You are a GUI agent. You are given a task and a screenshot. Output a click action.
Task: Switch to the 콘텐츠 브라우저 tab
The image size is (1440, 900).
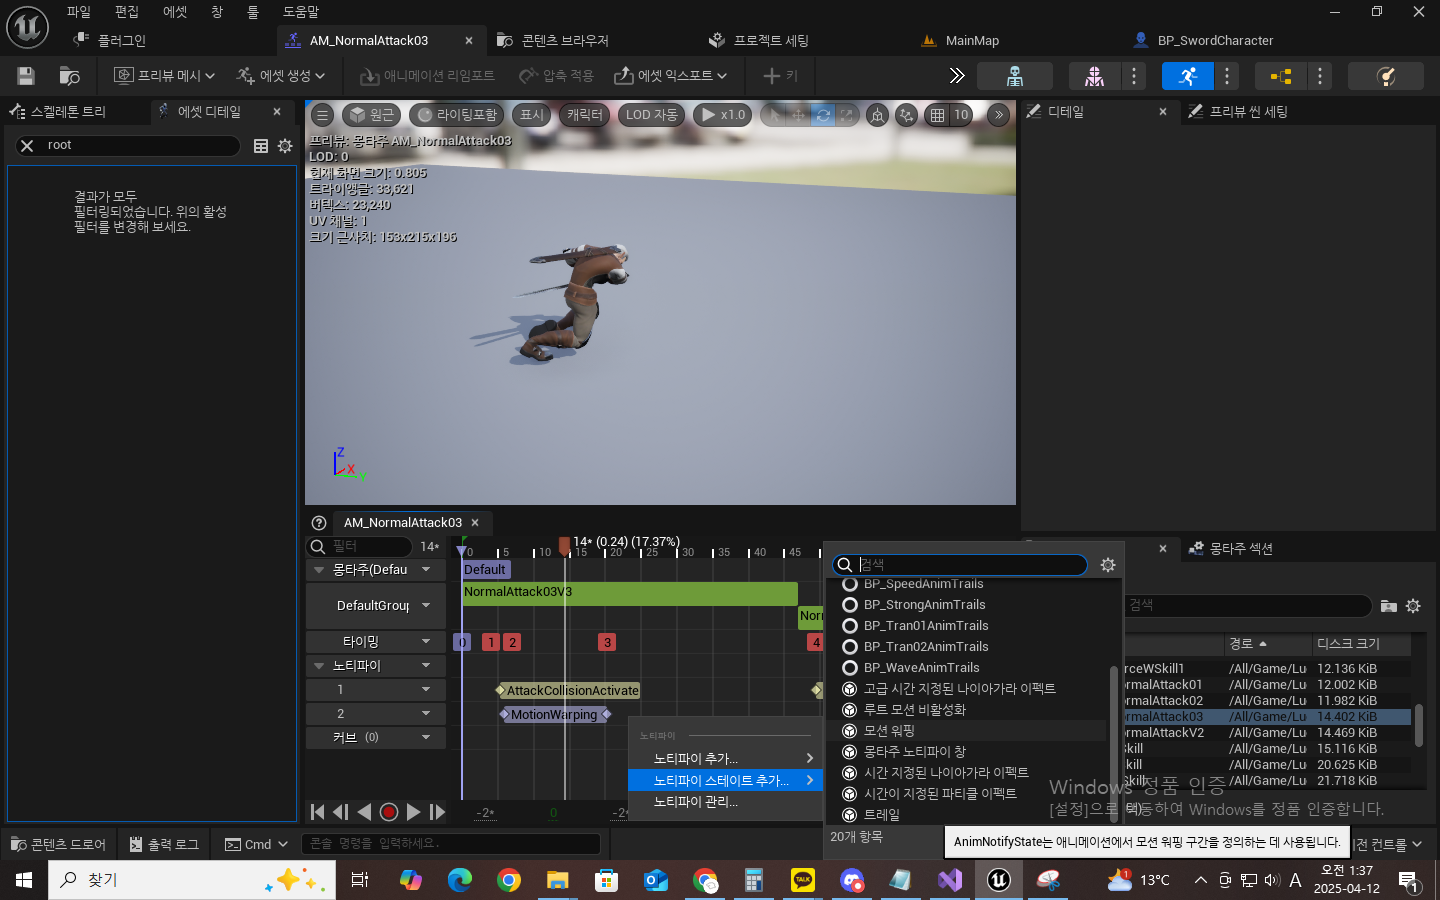565,41
